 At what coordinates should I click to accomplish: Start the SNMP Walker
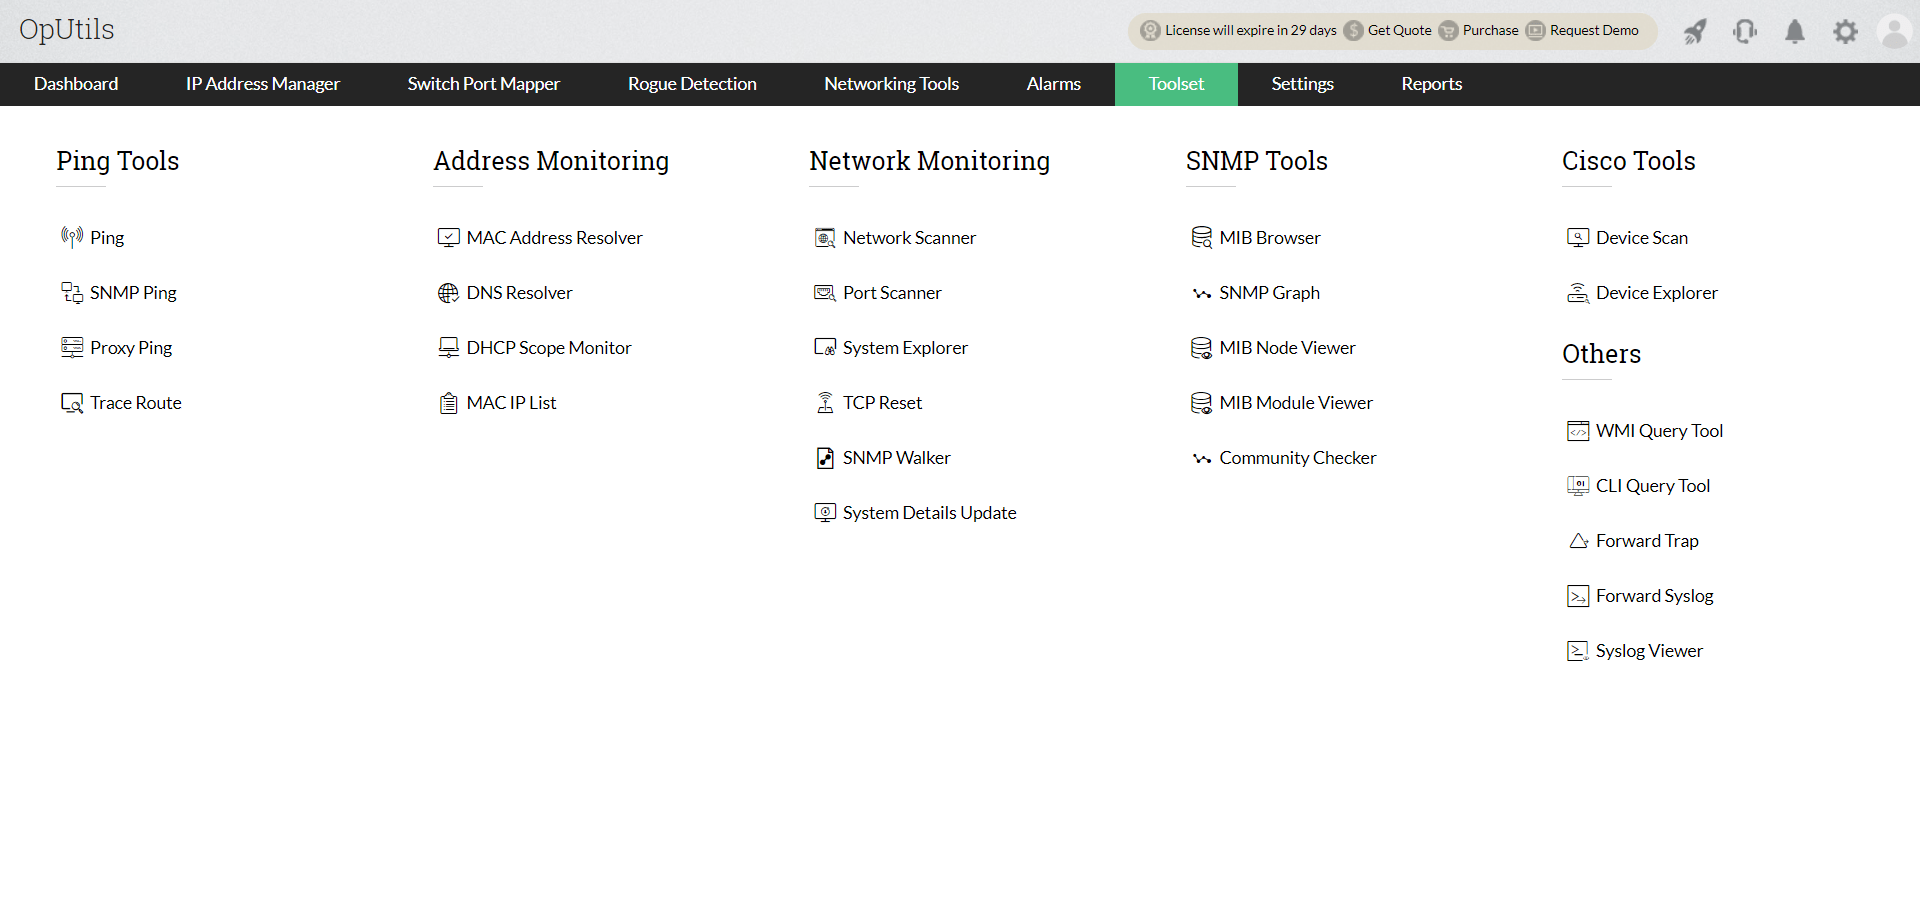[x=897, y=457]
